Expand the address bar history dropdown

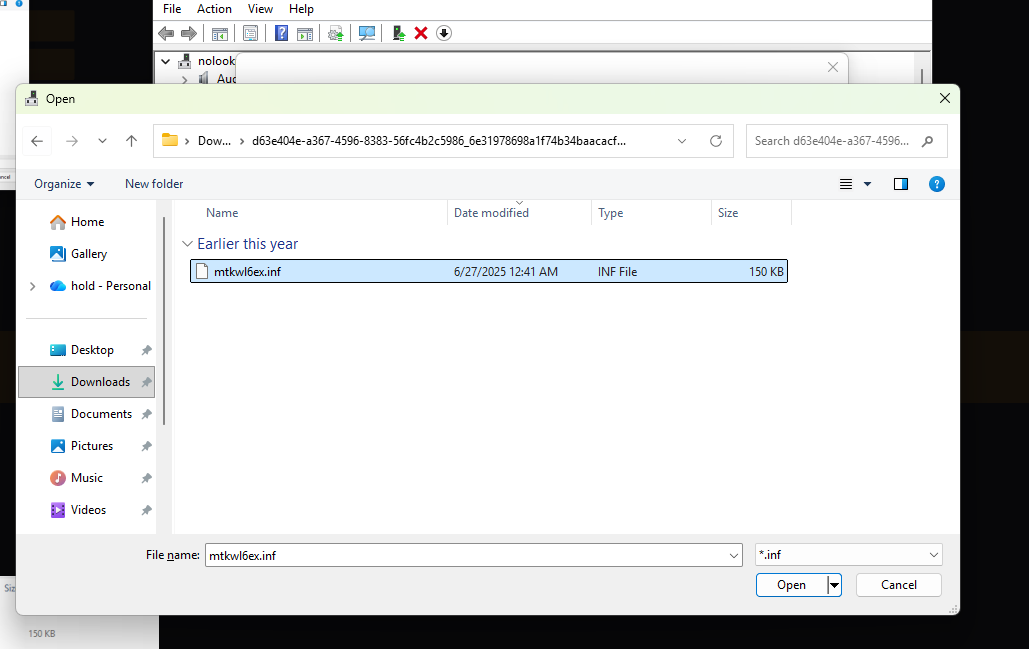[x=682, y=141]
